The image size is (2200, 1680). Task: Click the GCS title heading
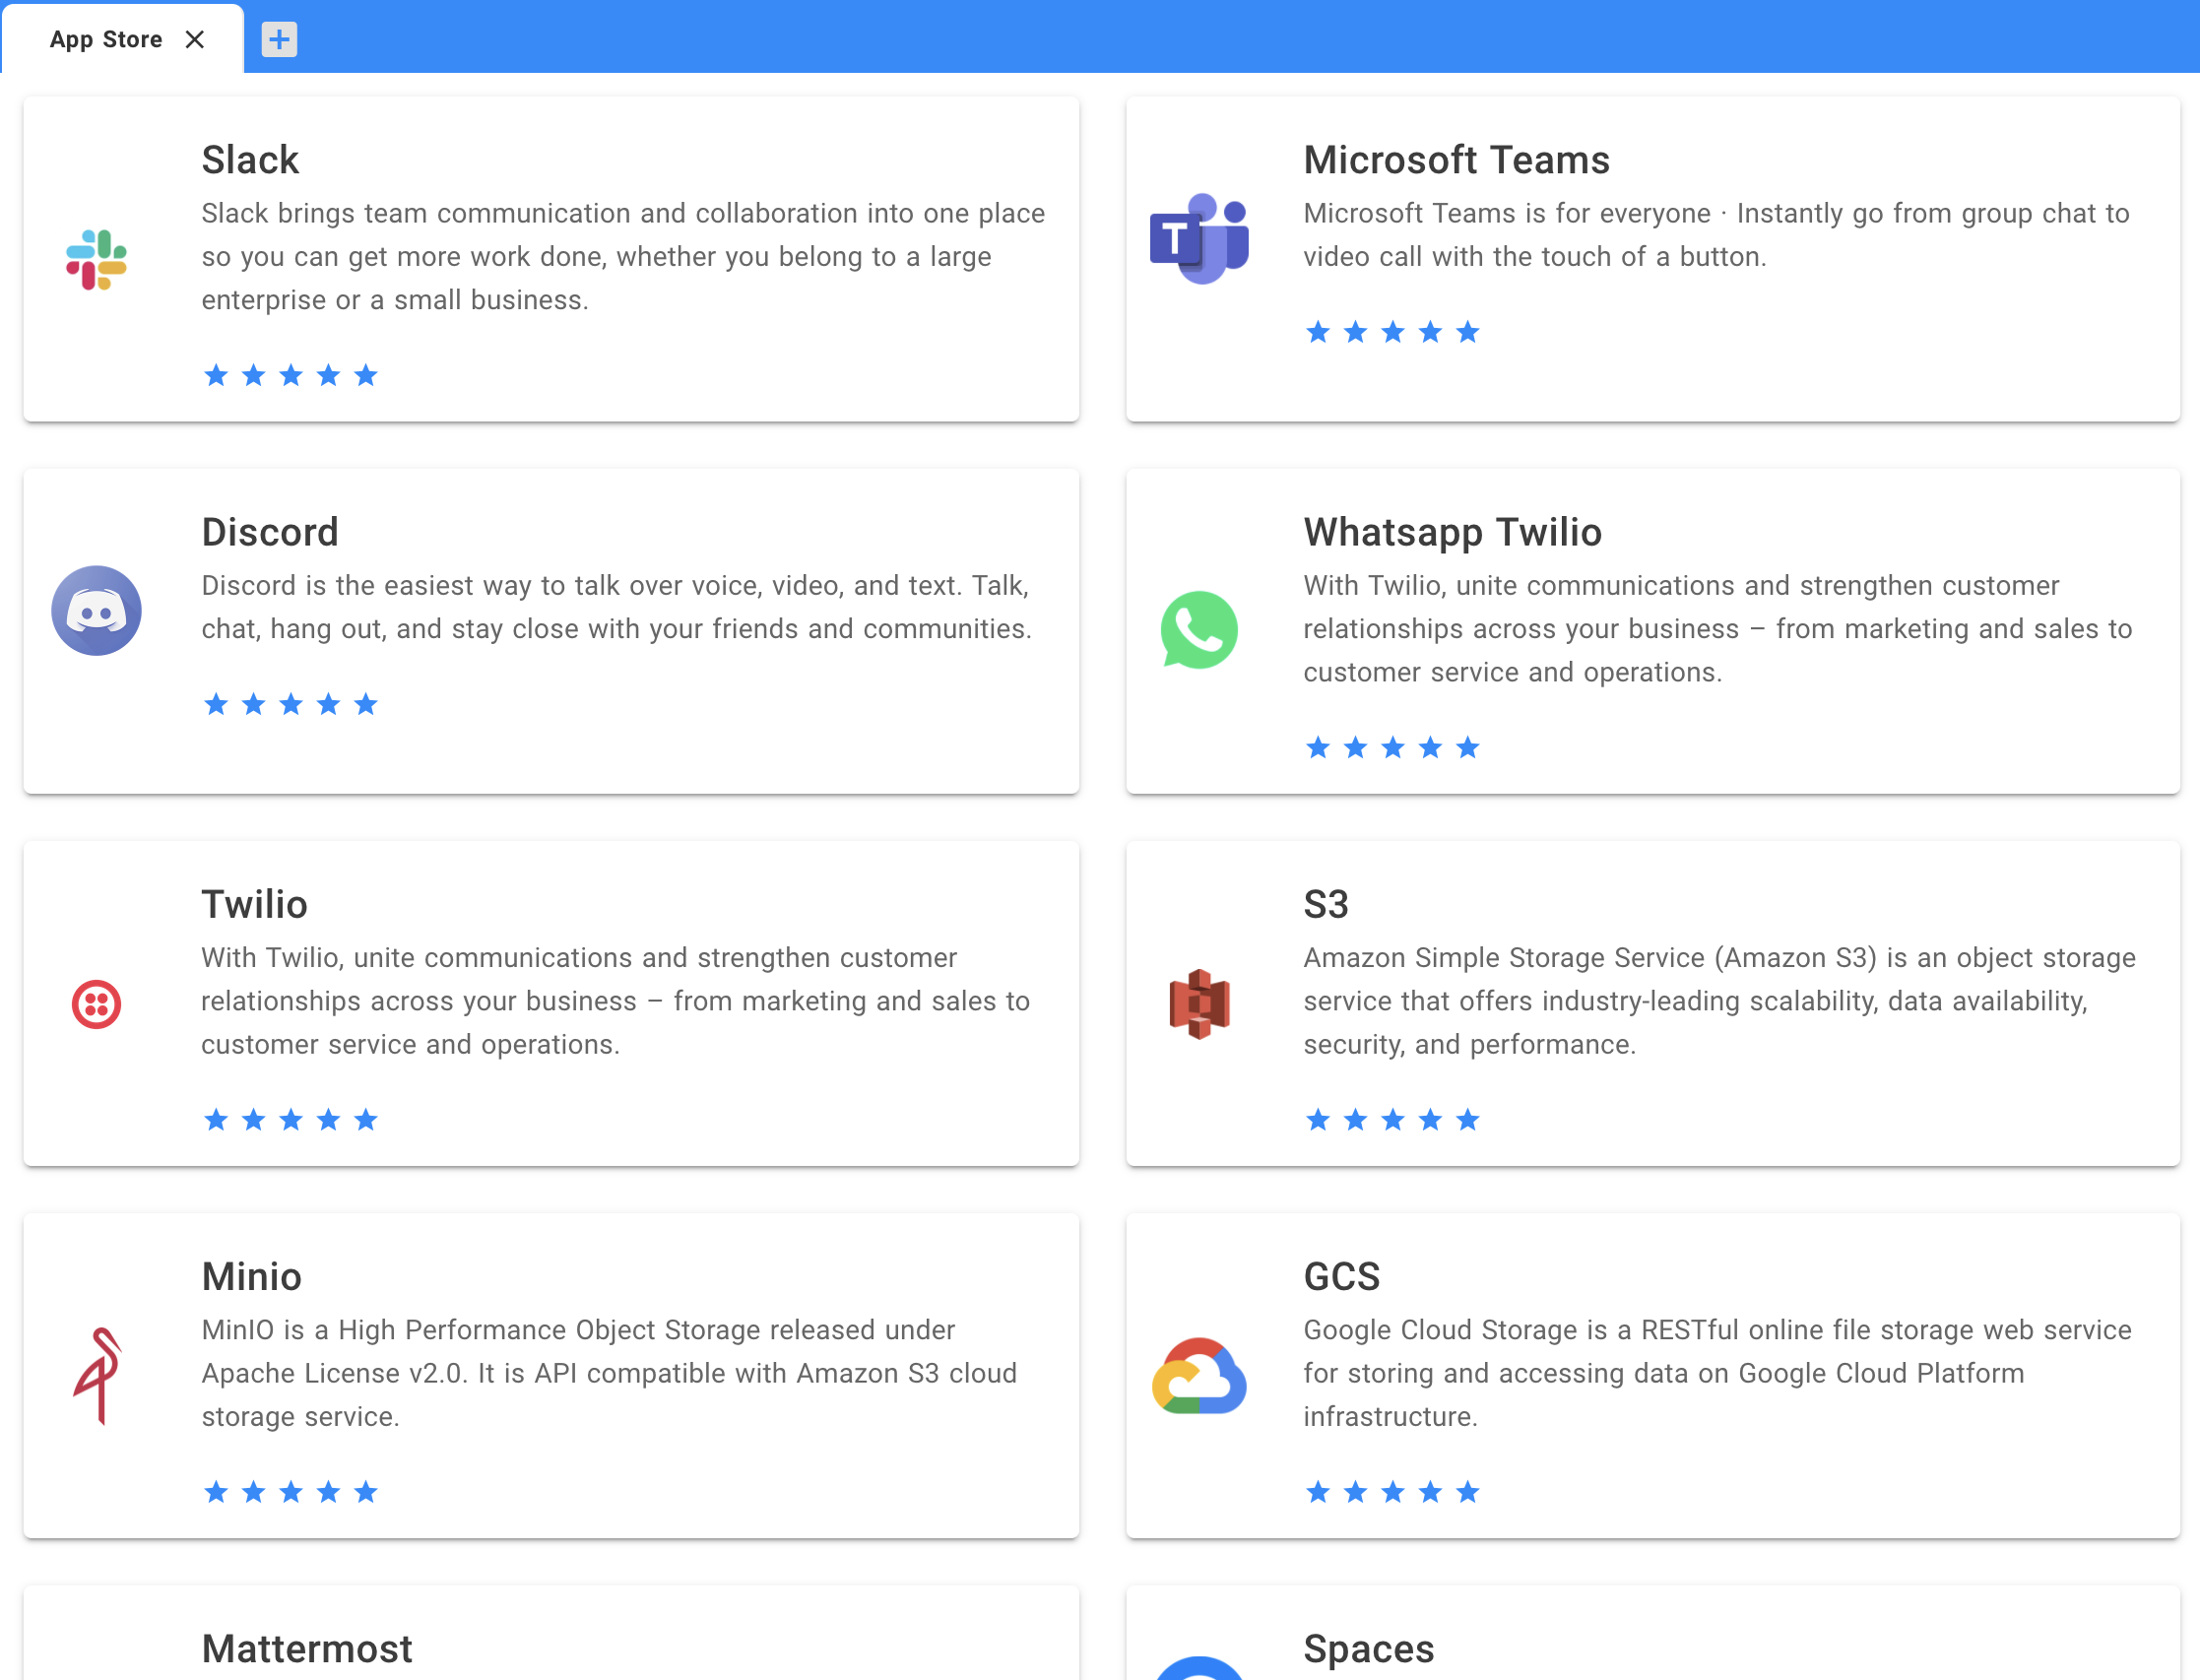1341,1276
